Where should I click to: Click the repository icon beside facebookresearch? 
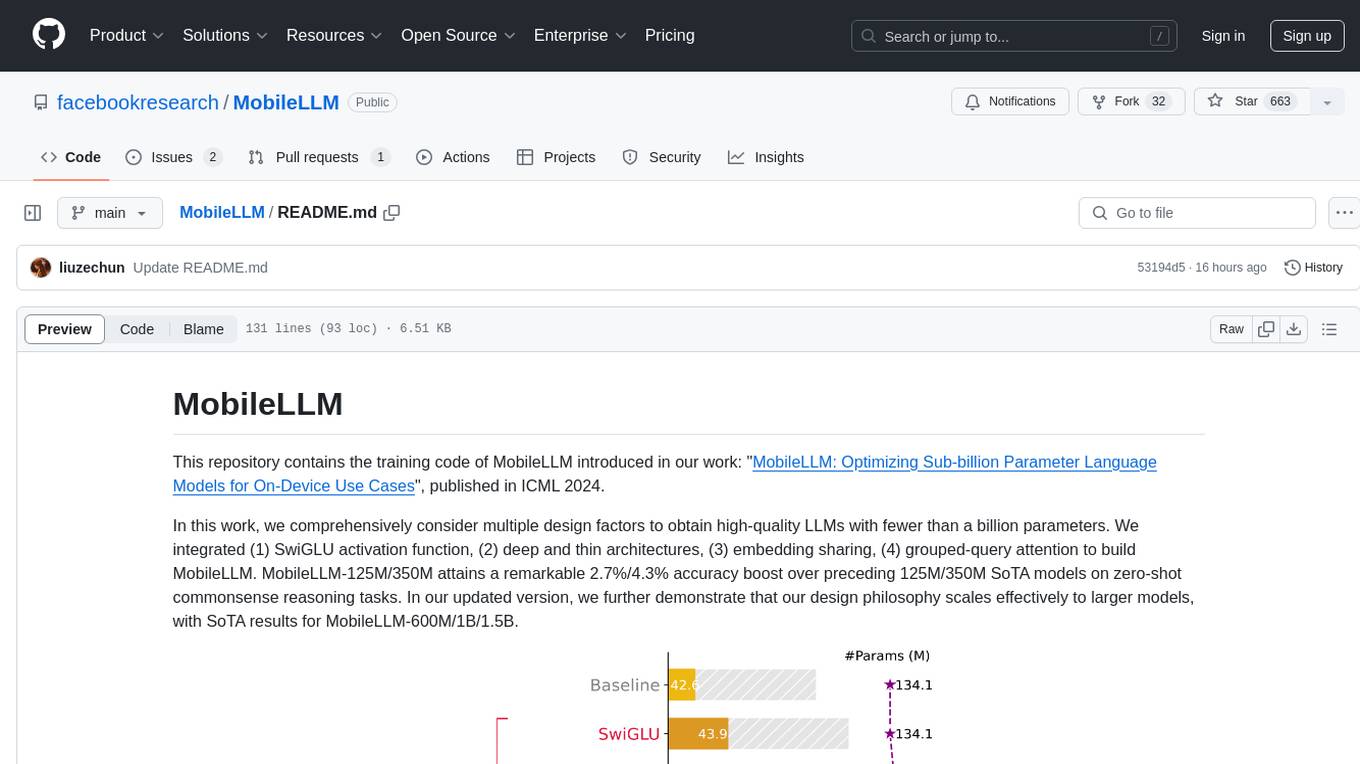pyautogui.click(x=41, y=102)
